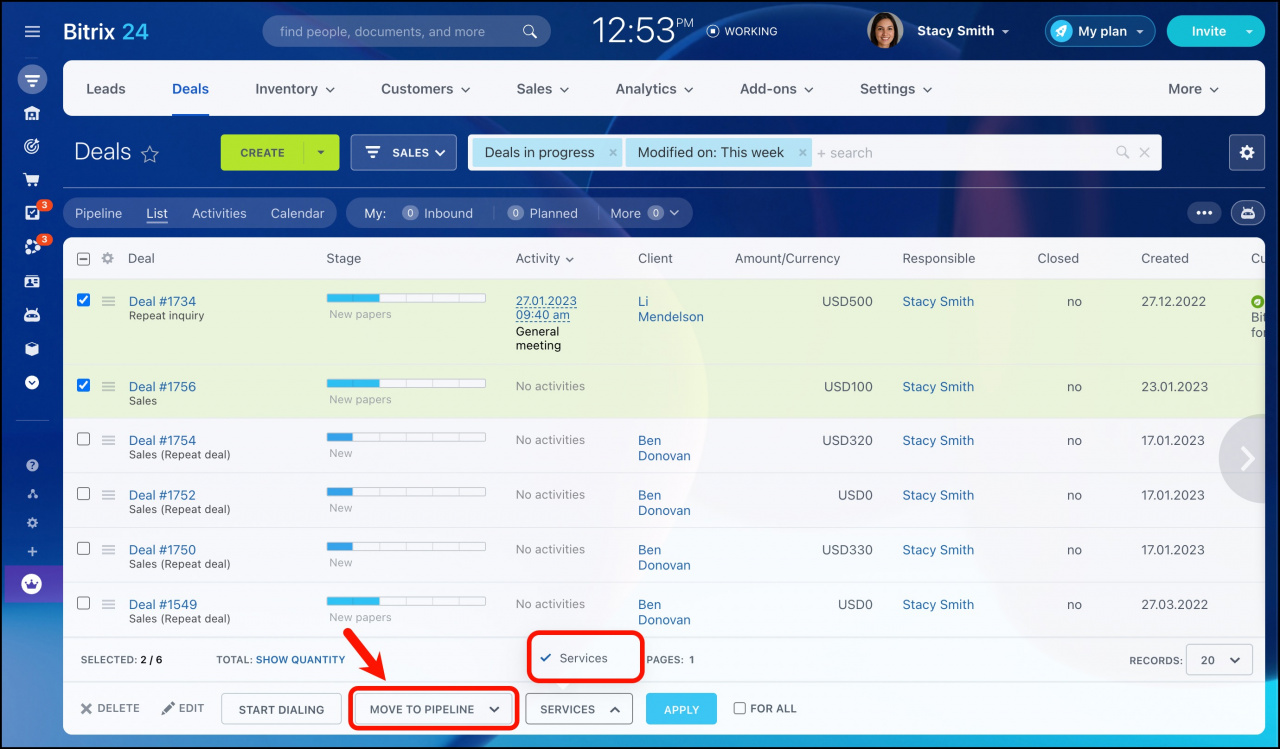
Task: Remove 'Modified on: This week' filter chip
Action: [x=803, y=153]
